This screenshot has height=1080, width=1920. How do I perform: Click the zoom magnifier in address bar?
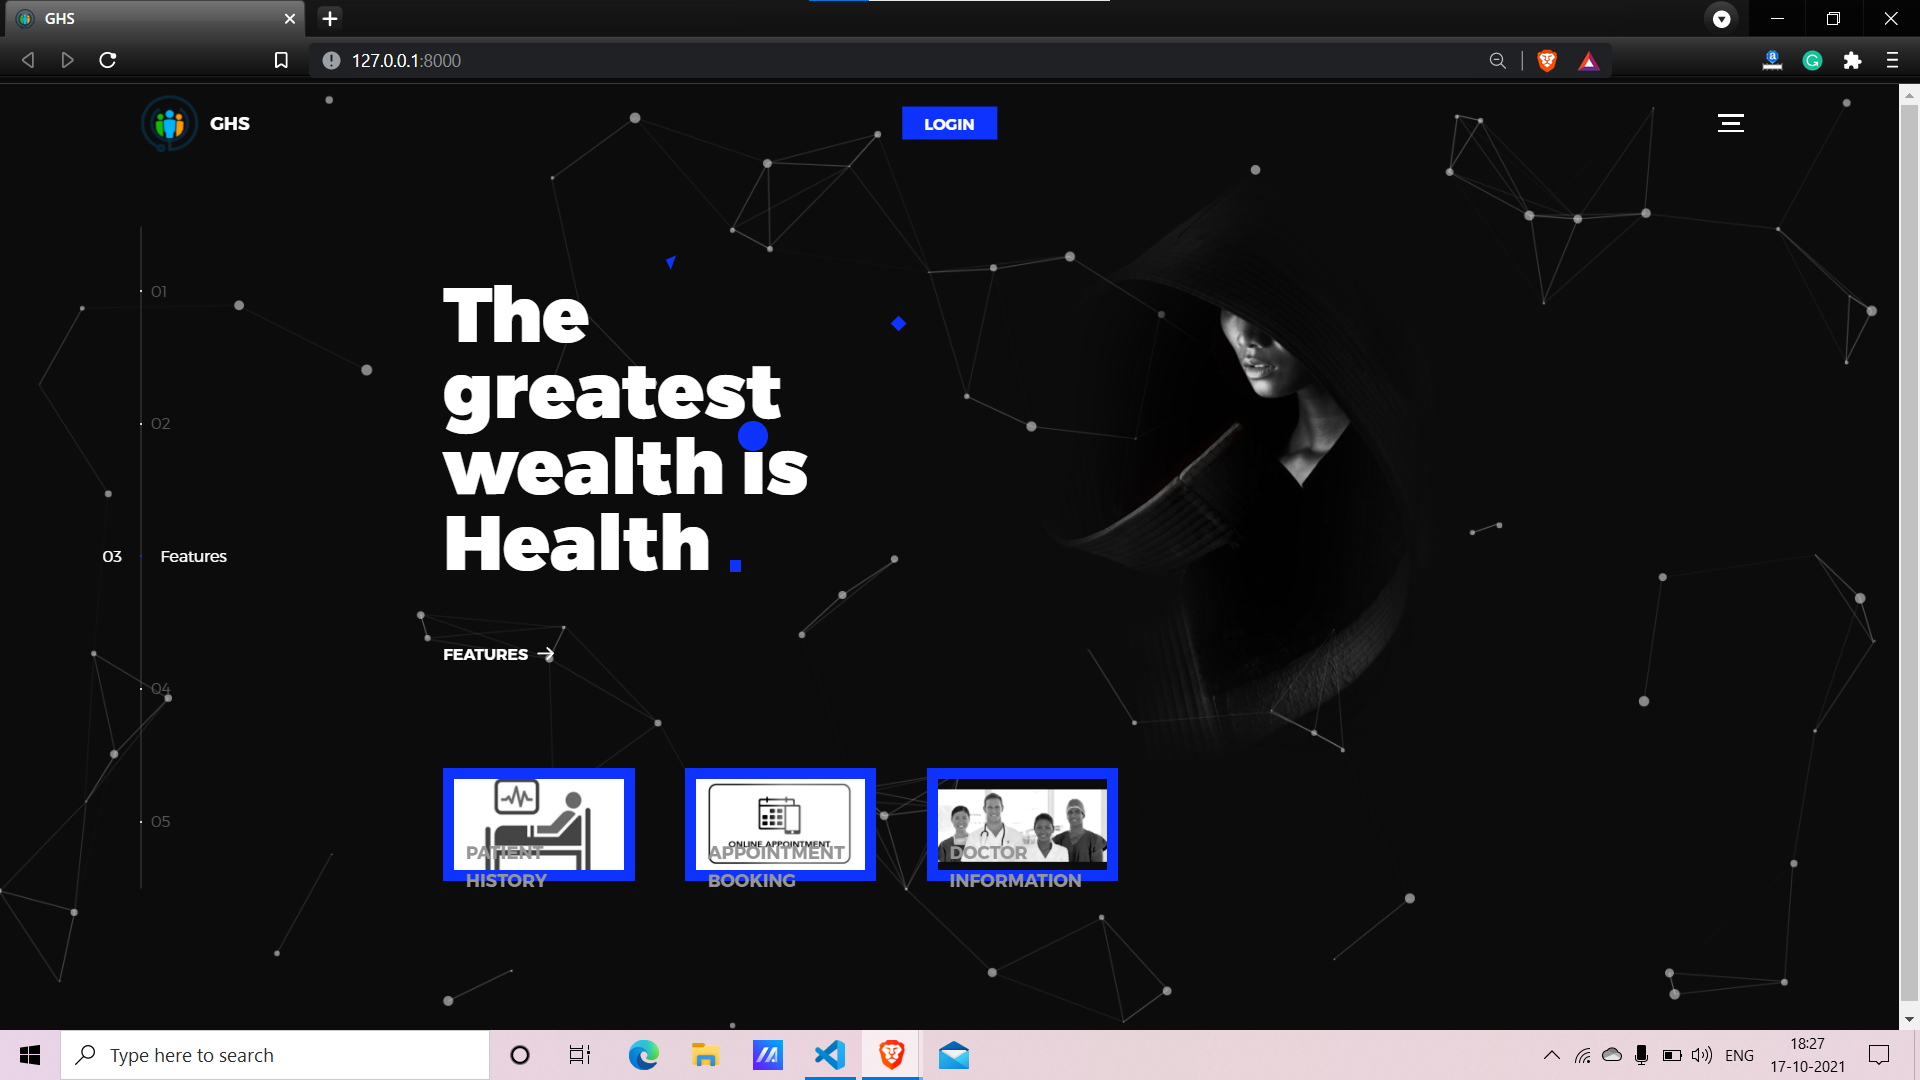[1497, 61]
